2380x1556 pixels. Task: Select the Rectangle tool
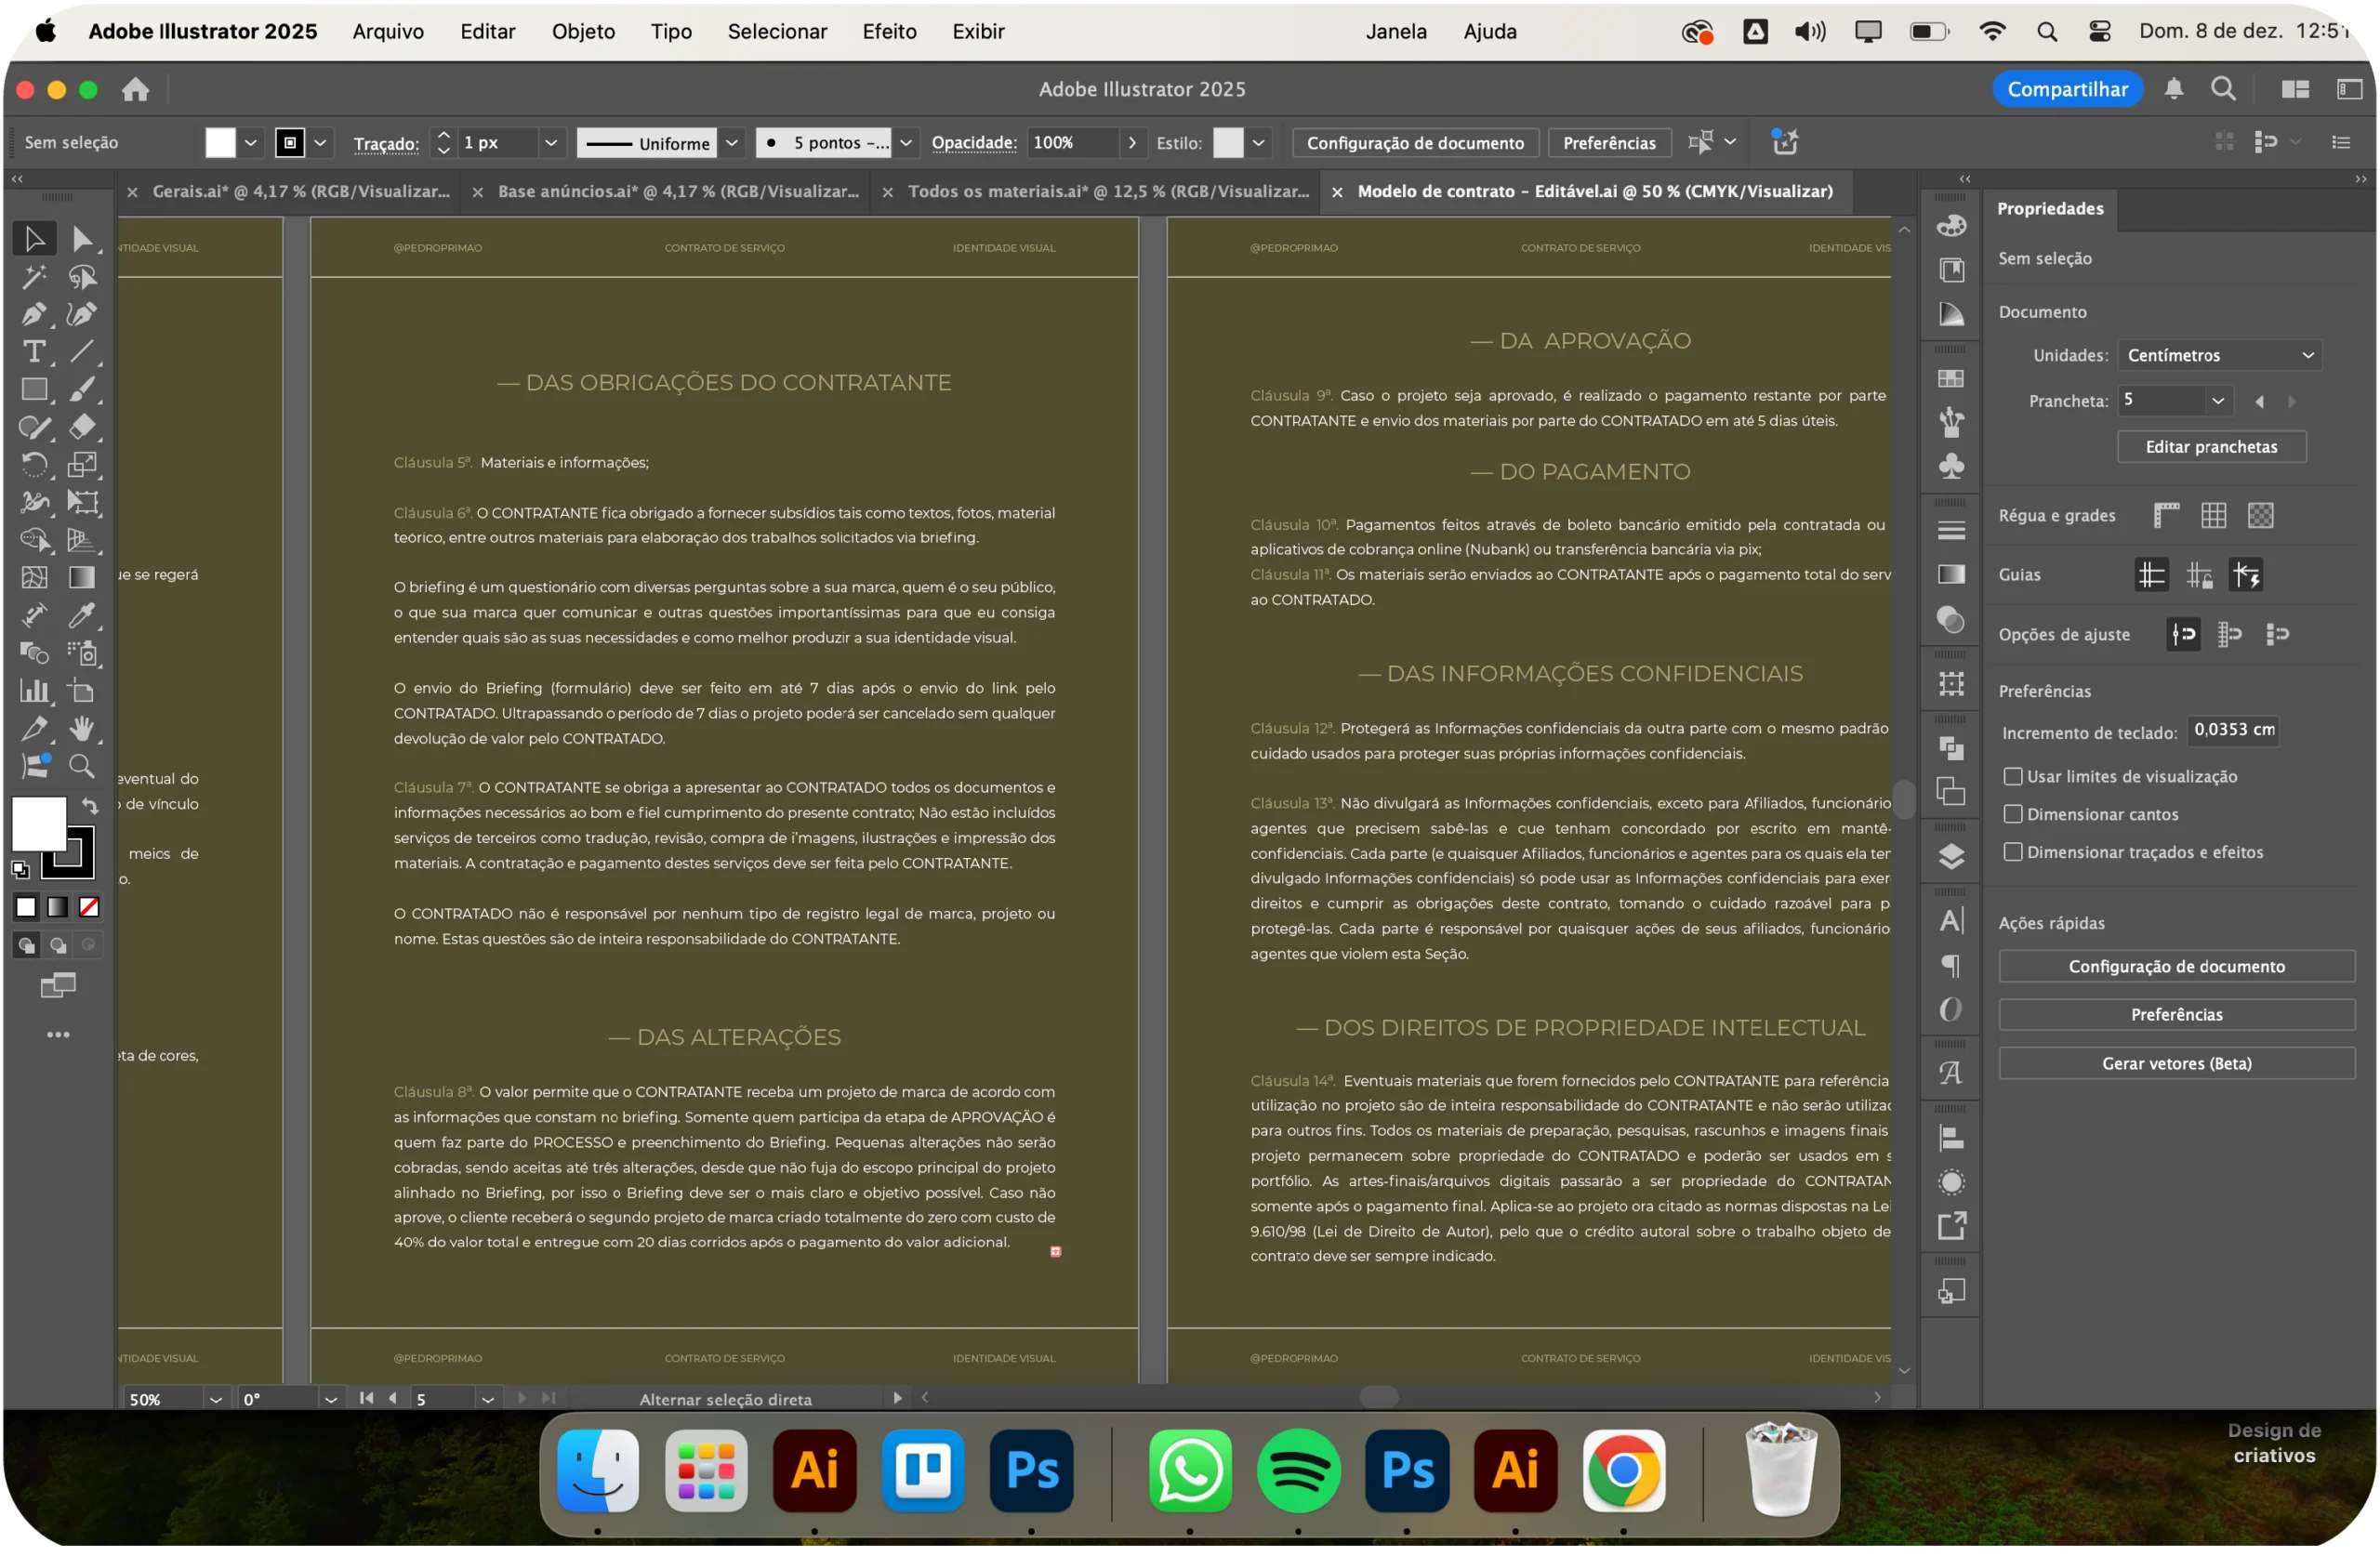coord(33,390)
